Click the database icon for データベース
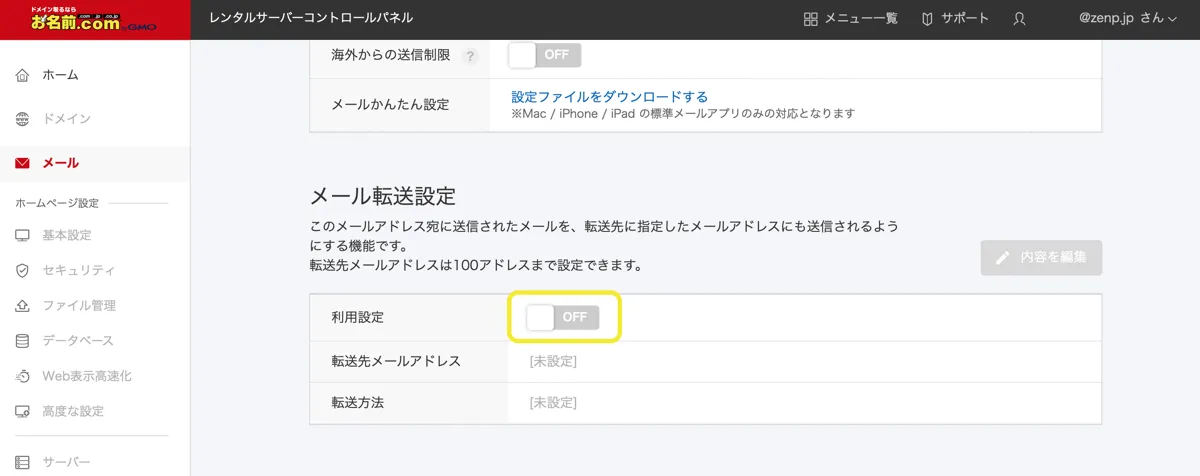 (x=23, y=341)
